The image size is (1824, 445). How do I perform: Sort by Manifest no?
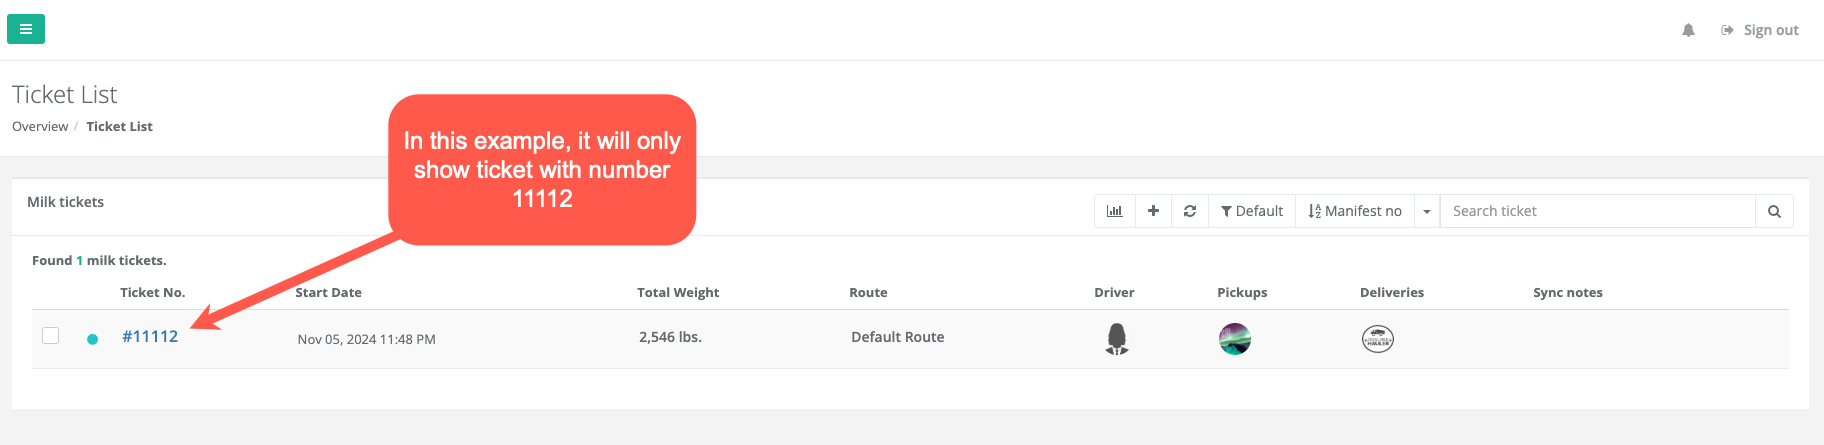tap(1355, 211)
